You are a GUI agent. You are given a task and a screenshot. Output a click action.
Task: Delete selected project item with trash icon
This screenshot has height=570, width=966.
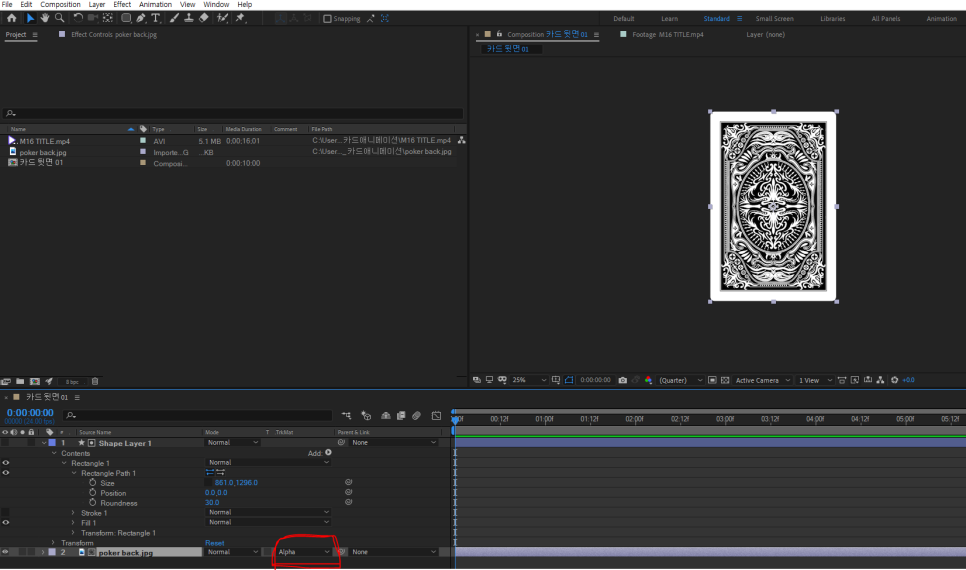[95, 381]
